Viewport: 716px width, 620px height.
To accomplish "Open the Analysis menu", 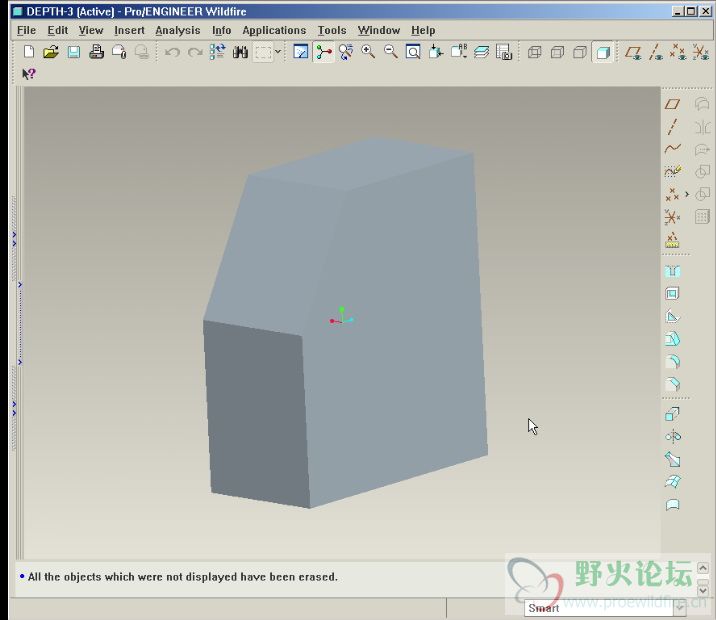I will 178,30.
